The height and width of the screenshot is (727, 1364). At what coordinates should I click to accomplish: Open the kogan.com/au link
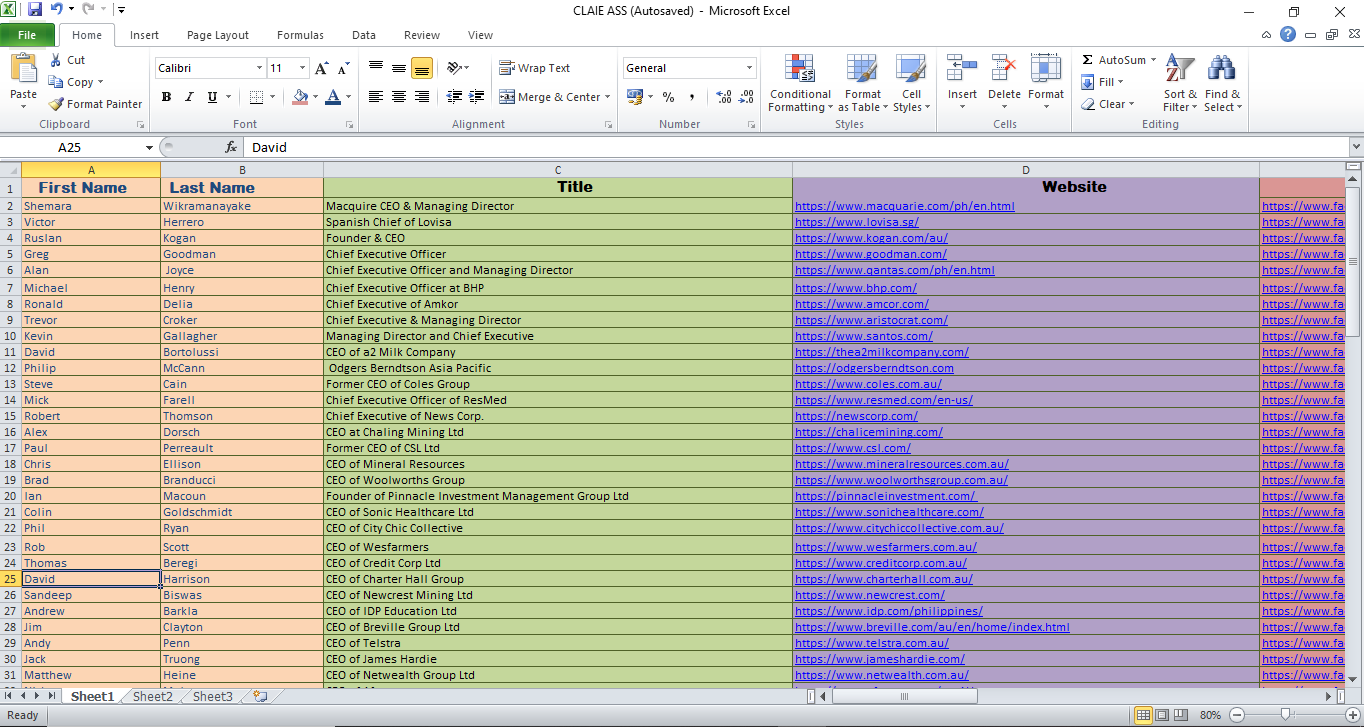pyautogui.click(x=871, y=238)
